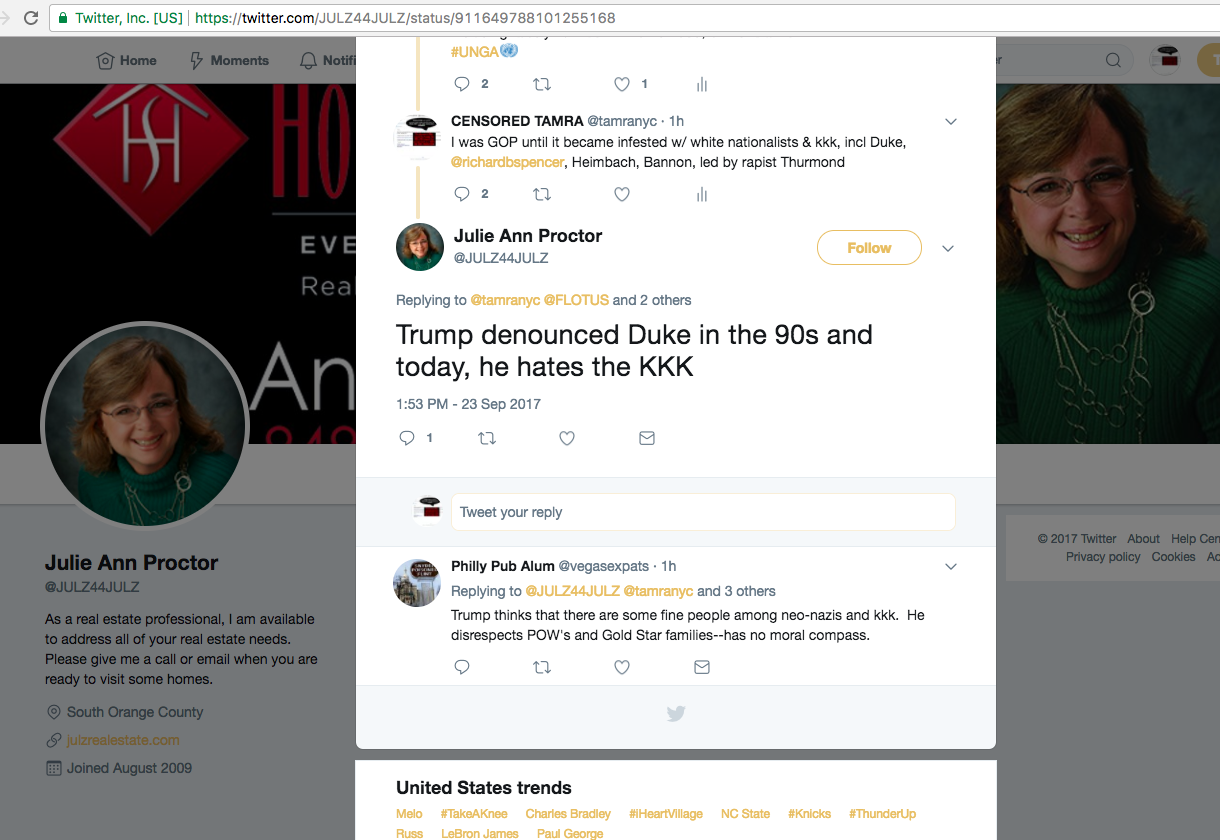This screenshot has height=840, width=1220.
Task: Open the Melo trend
Action: [409, 814]
